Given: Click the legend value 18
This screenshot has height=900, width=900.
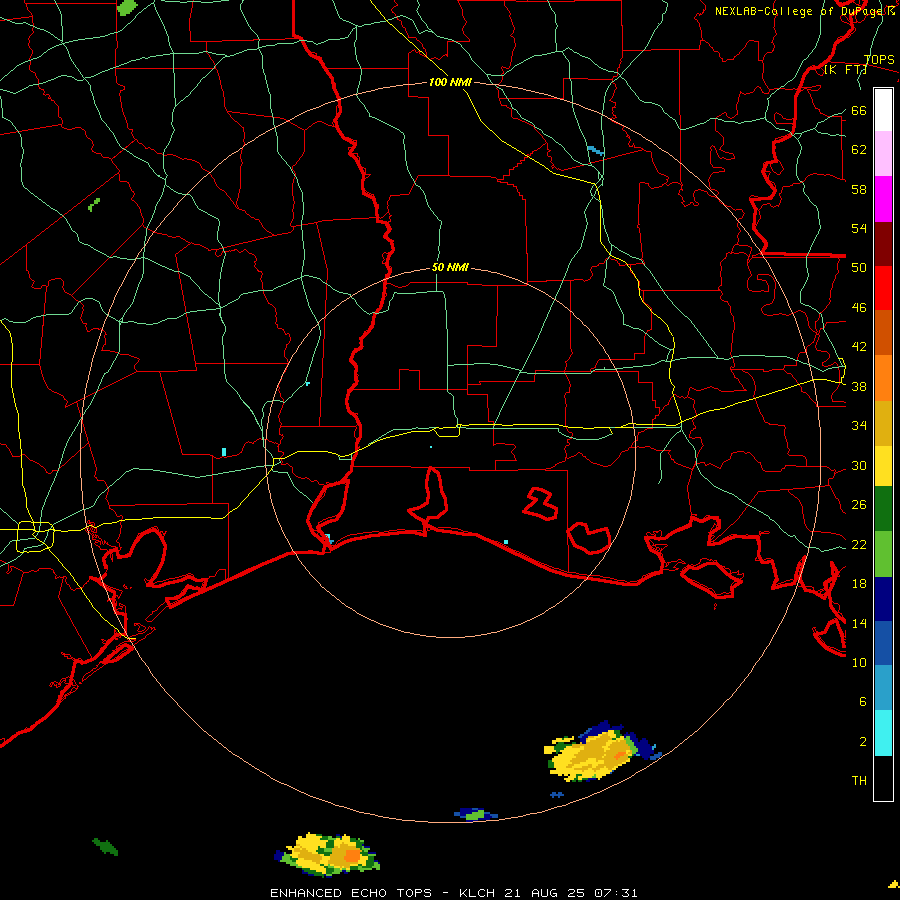Looking at the screenshot, I should [x=859, y=584].
